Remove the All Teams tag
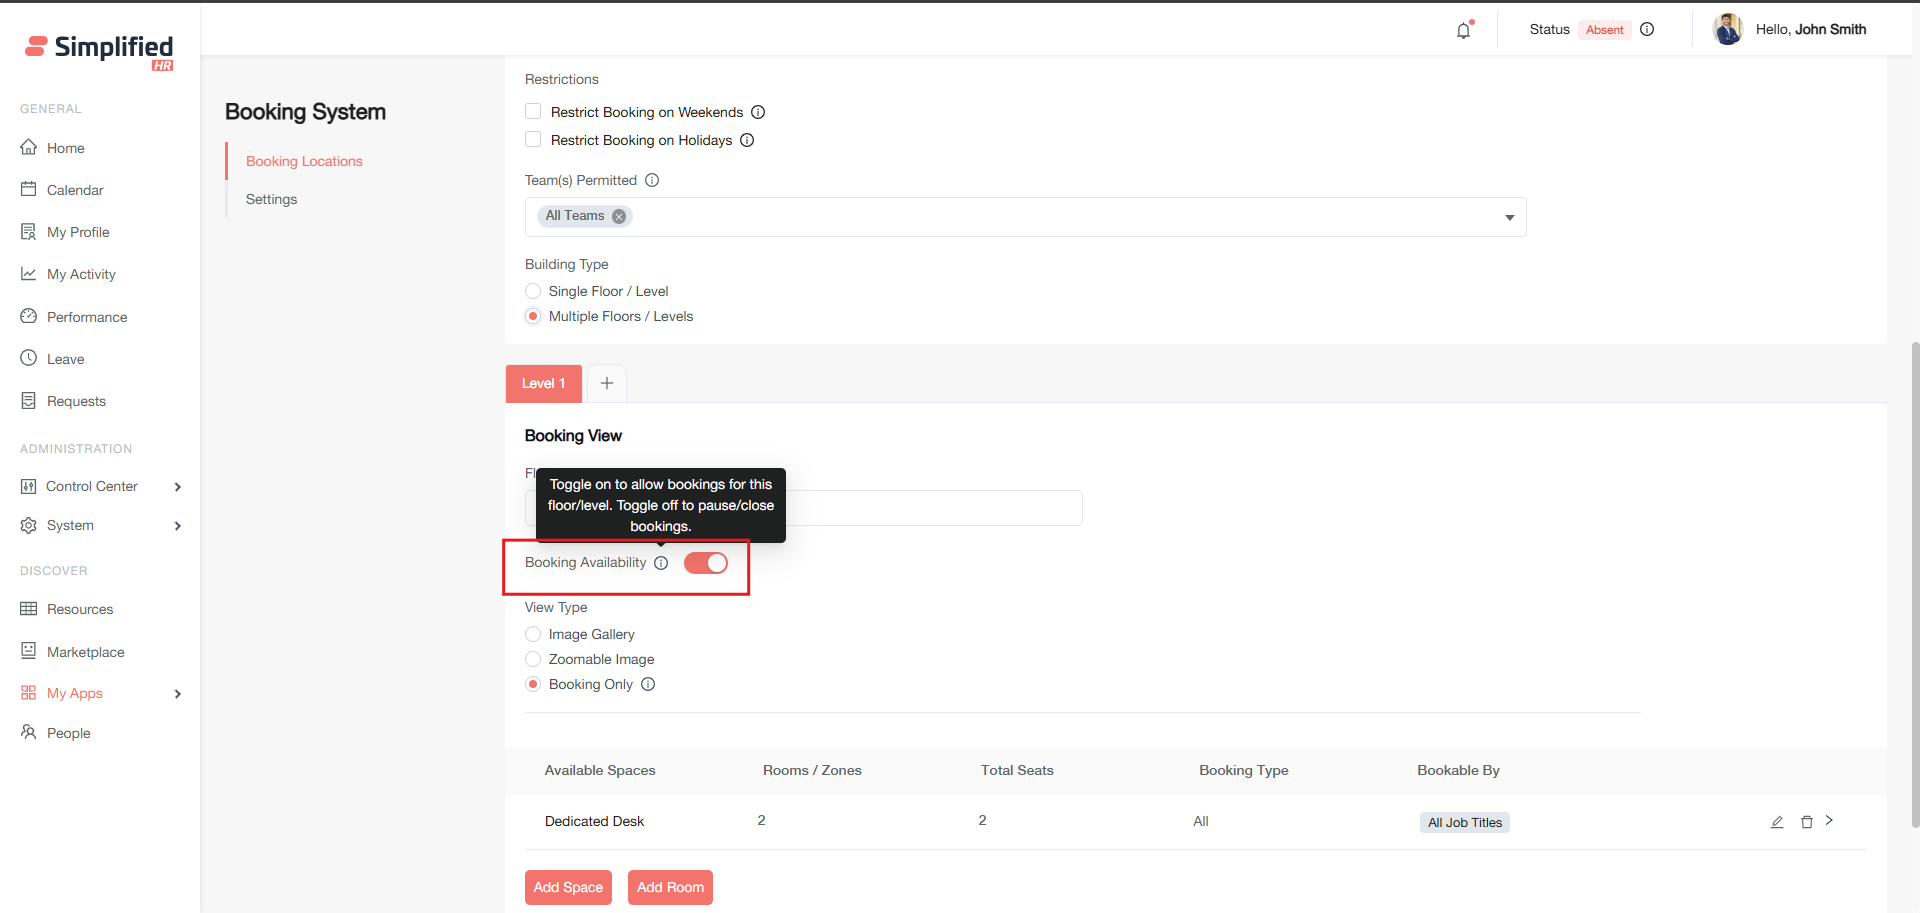 point(619,217)
